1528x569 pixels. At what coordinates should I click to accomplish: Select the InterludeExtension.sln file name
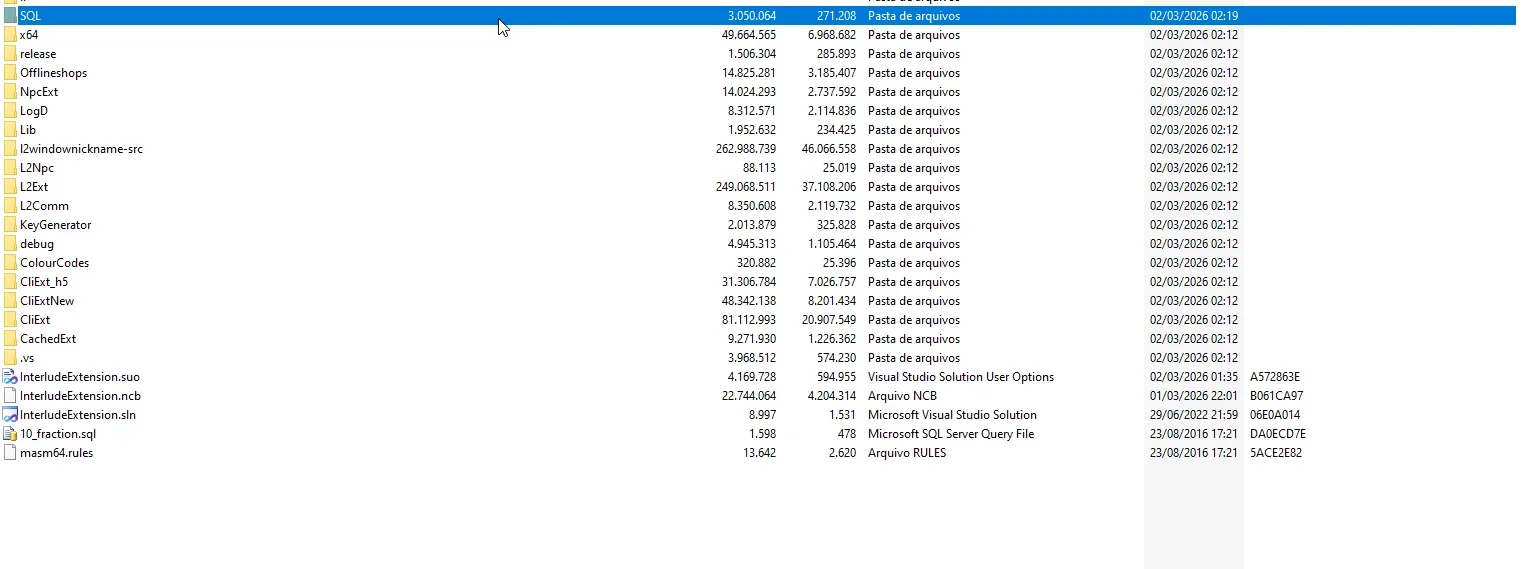(x=78, y=415)
